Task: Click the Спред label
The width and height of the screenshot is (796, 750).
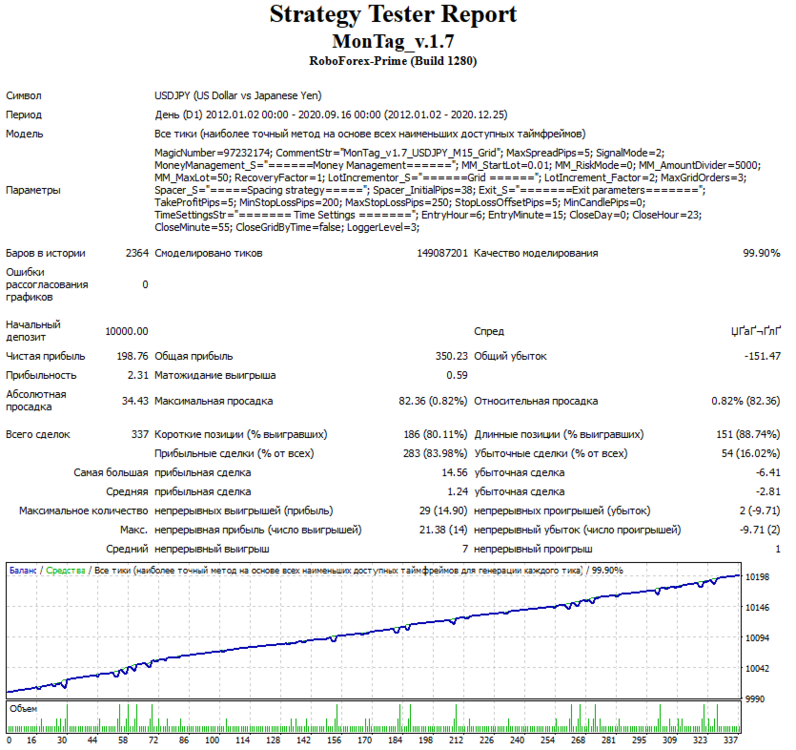Action: click(x=489, y=331)
